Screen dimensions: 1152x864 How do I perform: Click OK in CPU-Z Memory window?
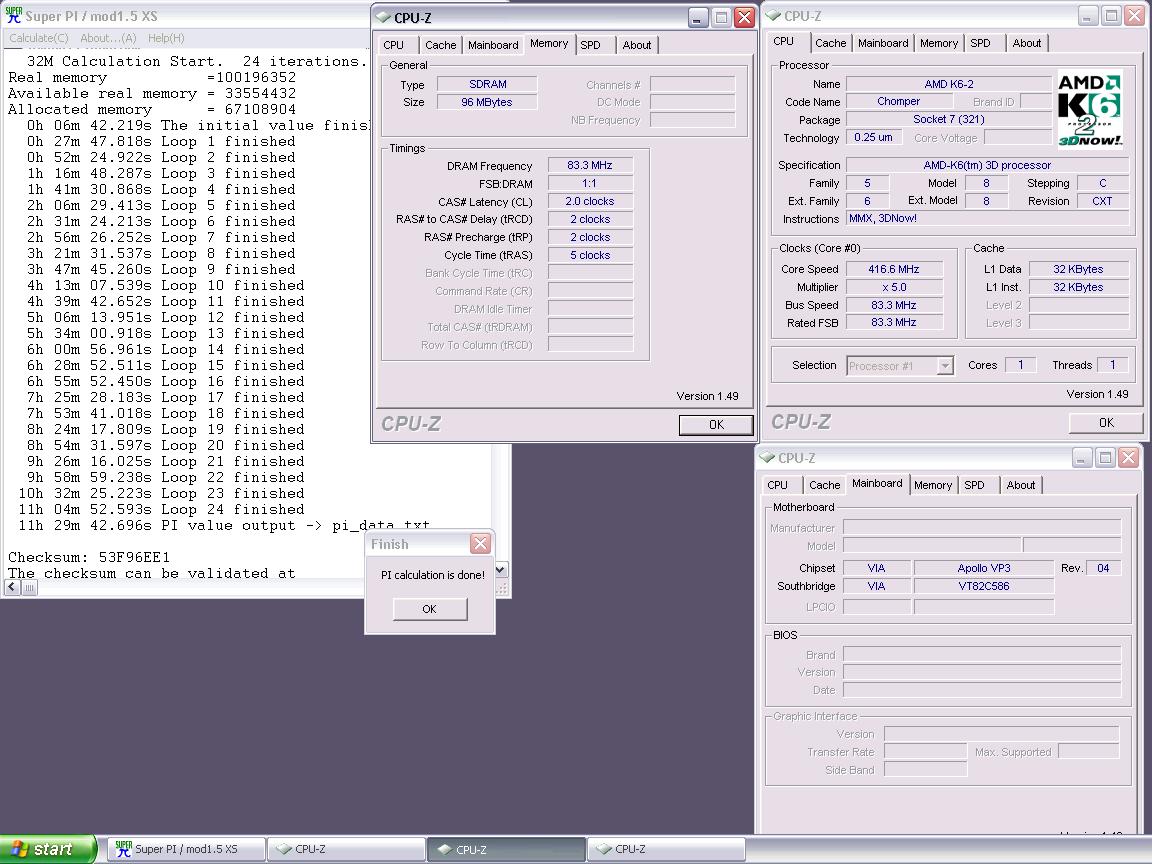(716, 425)
